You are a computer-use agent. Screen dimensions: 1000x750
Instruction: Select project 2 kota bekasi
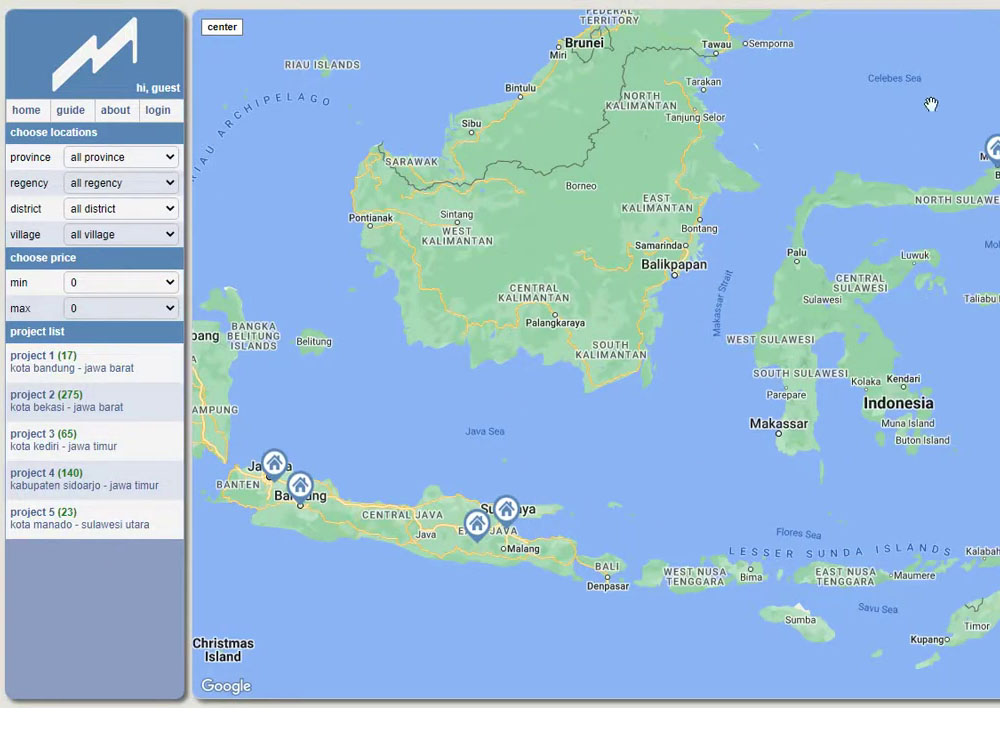point(94,401)
